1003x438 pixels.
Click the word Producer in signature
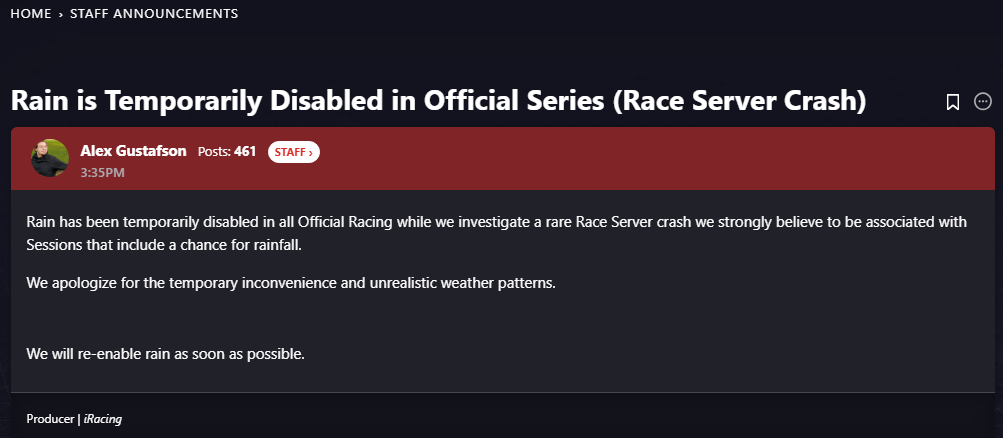50,418
